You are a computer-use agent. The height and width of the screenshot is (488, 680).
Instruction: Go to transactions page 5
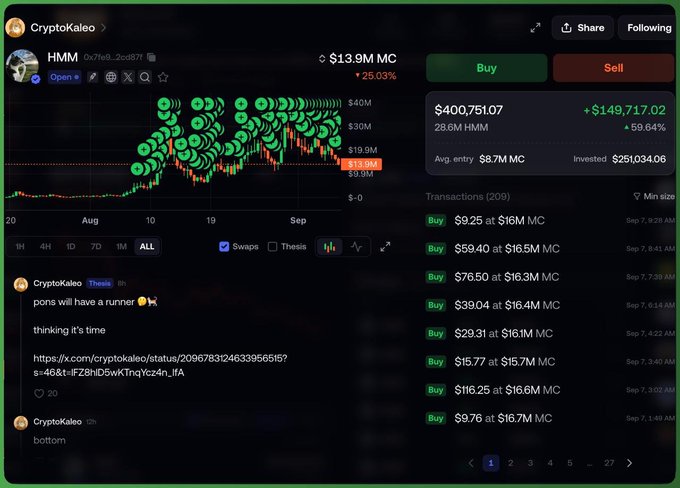click(569, 463)
